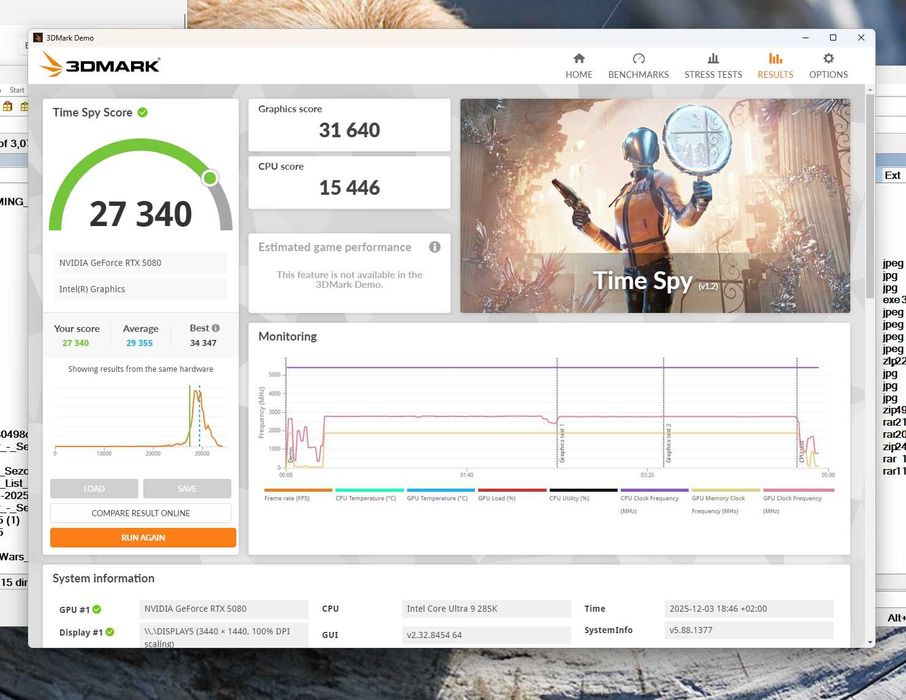Viewport: 906px width, 700px height.
Task: Click the Graphics test 1 marker in Monitoring
Action: point(560,443)
